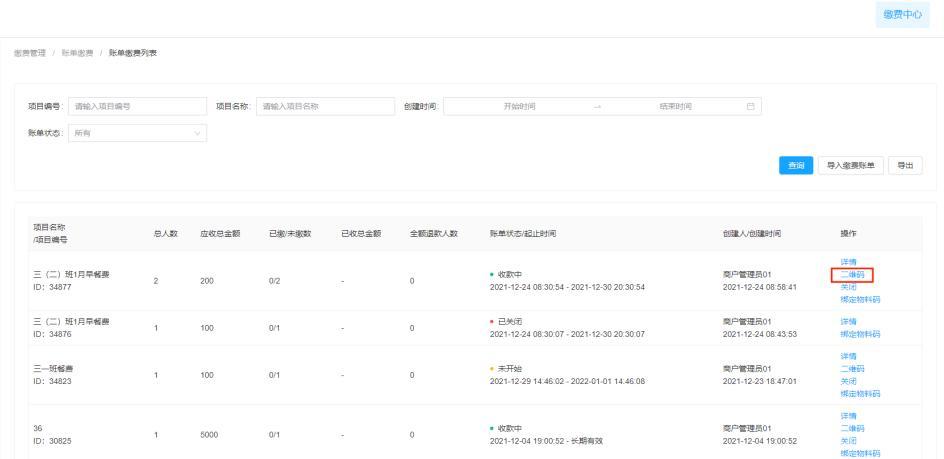Click the 已缴/未缴数 column header
This screenshot has height=459, width=944.
[290, 234]
